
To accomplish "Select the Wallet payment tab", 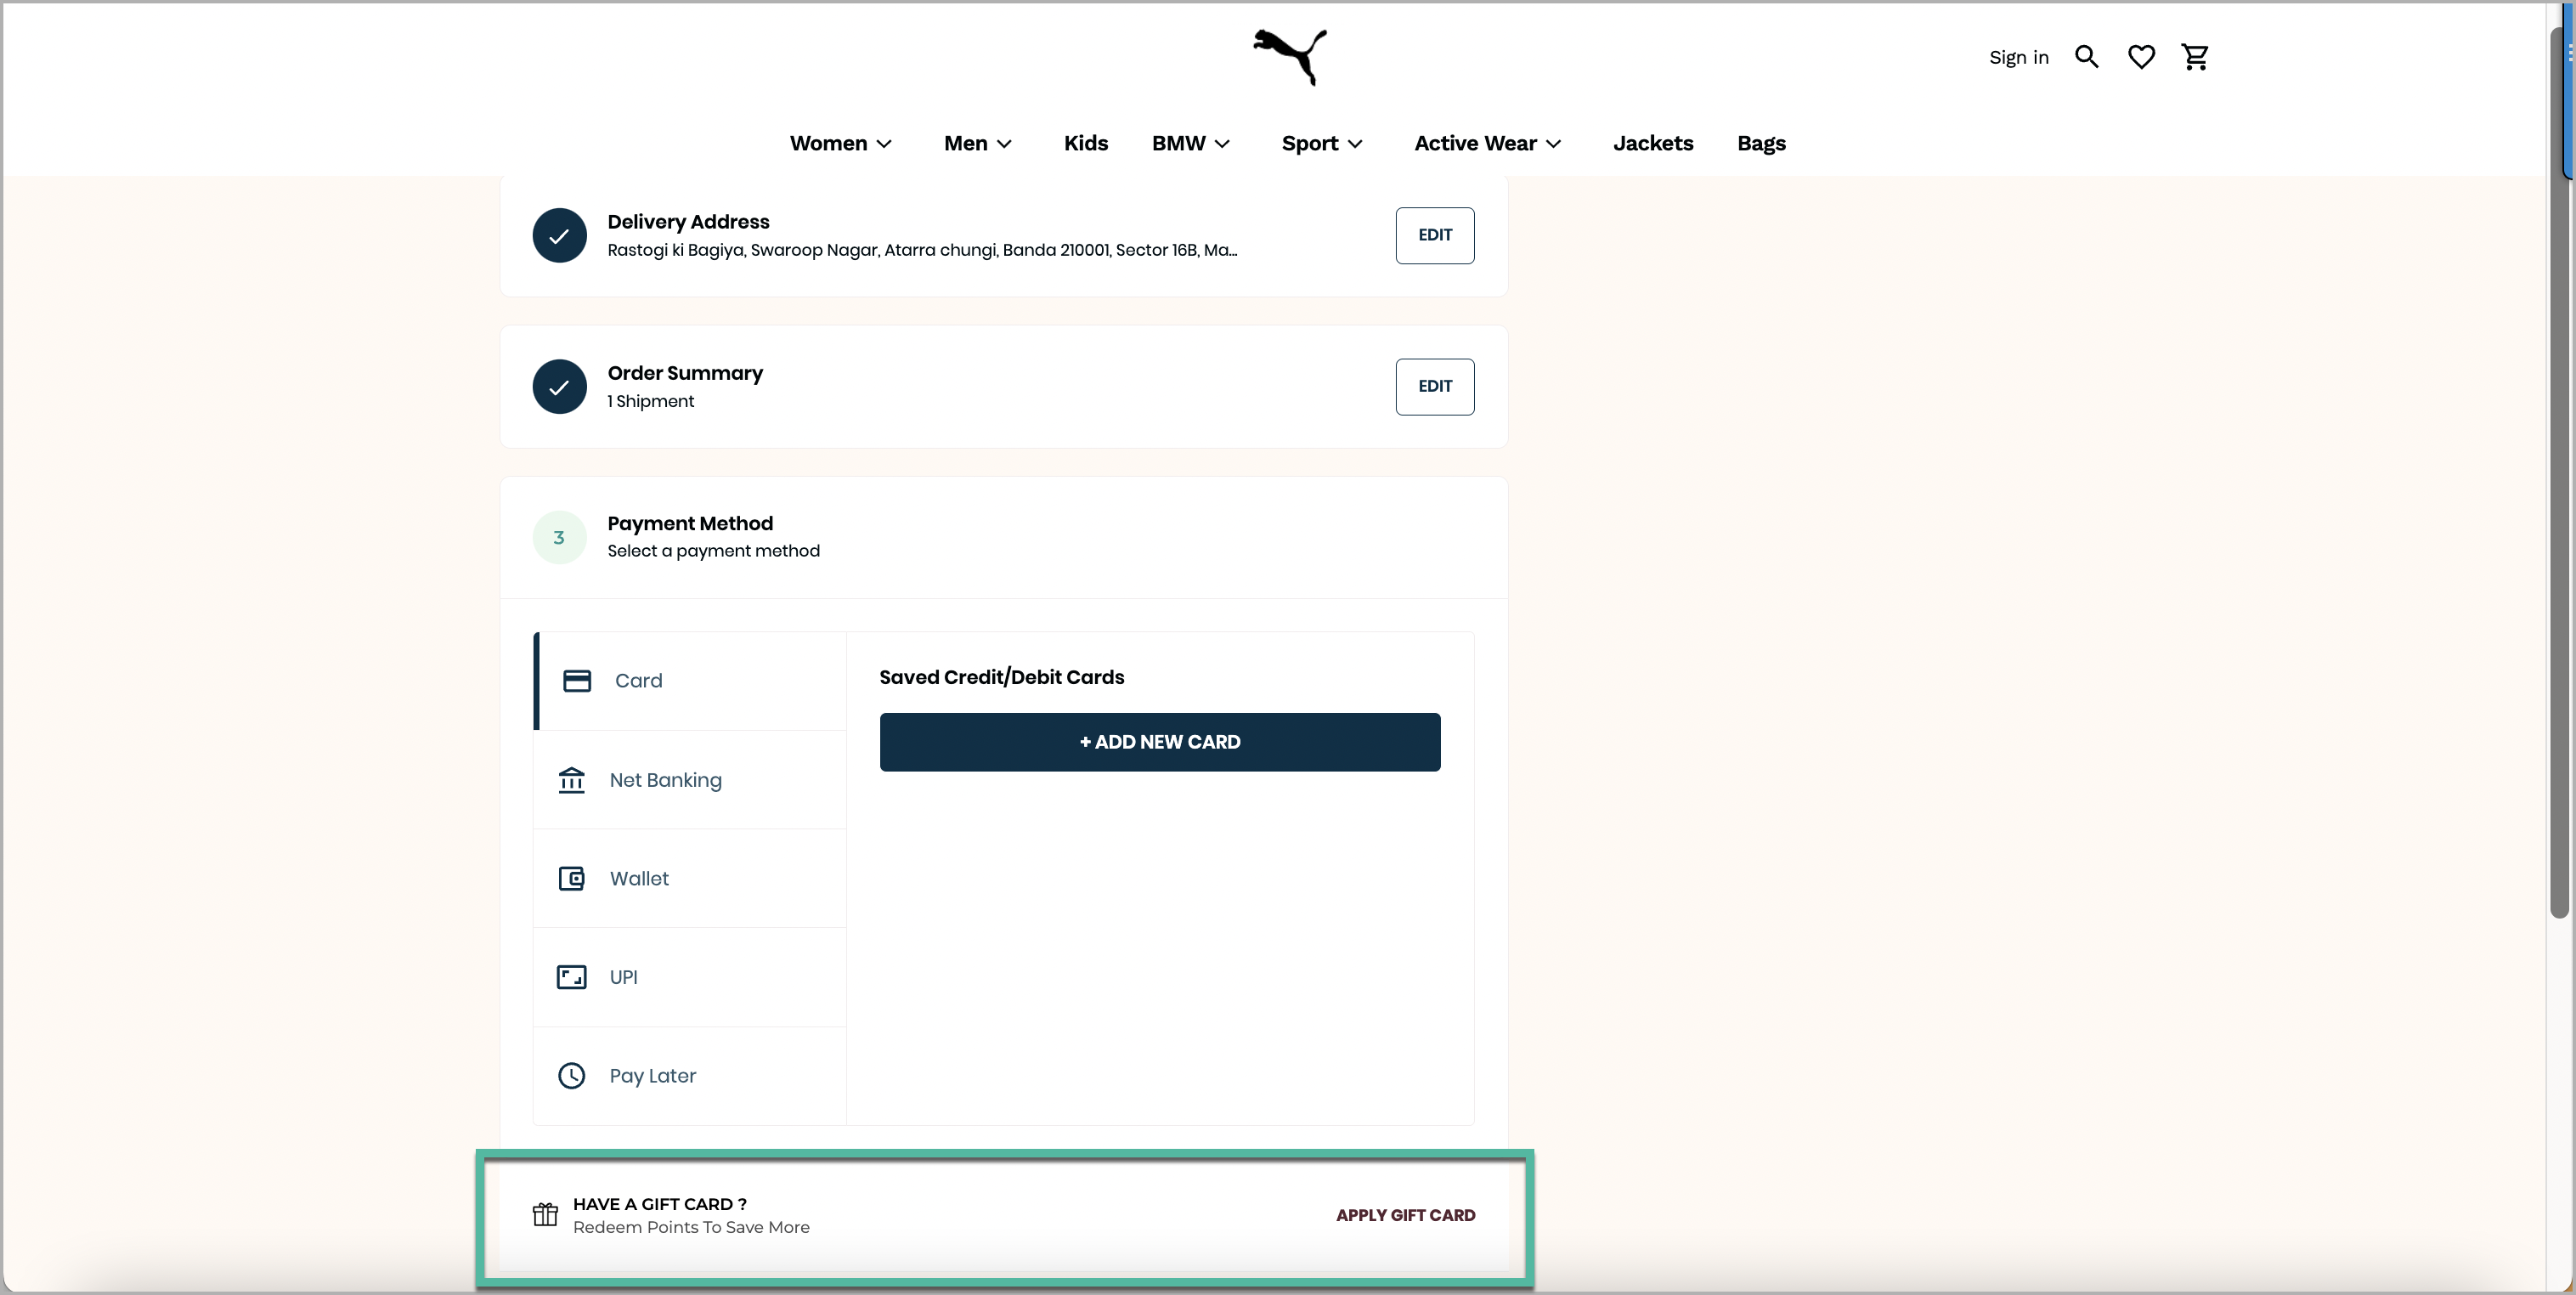I will click(x=690, y=879).
